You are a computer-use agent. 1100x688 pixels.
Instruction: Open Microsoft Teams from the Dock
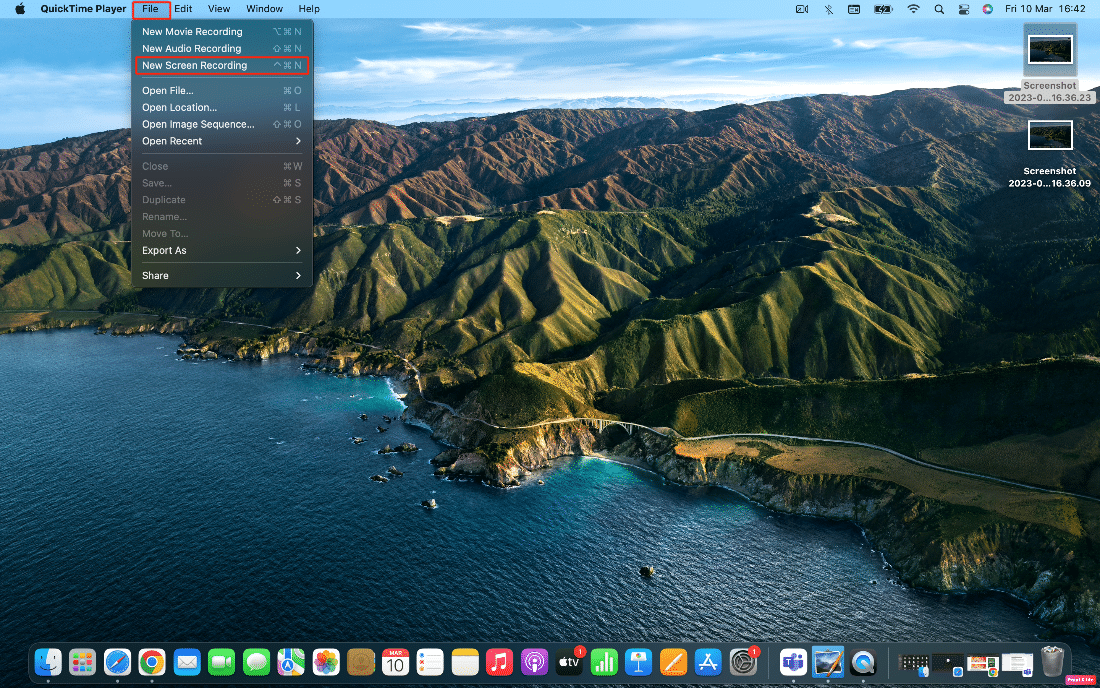(x=793, y=662)
